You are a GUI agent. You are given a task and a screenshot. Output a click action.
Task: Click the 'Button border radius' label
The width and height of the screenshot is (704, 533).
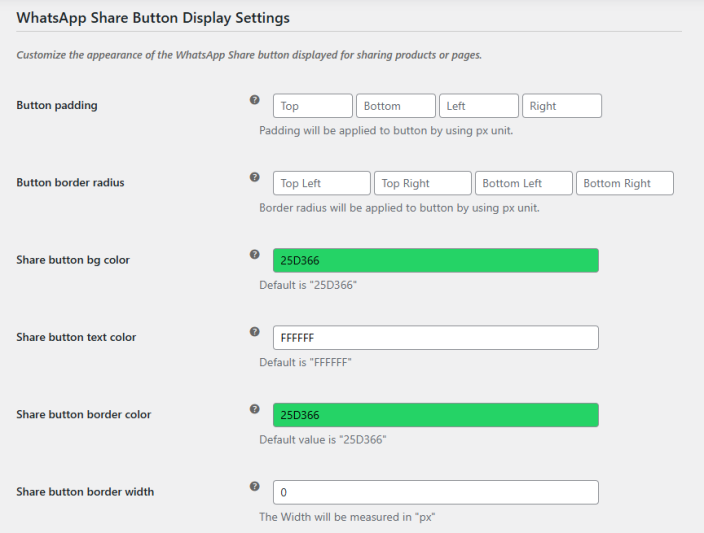(x=70, y=183)
